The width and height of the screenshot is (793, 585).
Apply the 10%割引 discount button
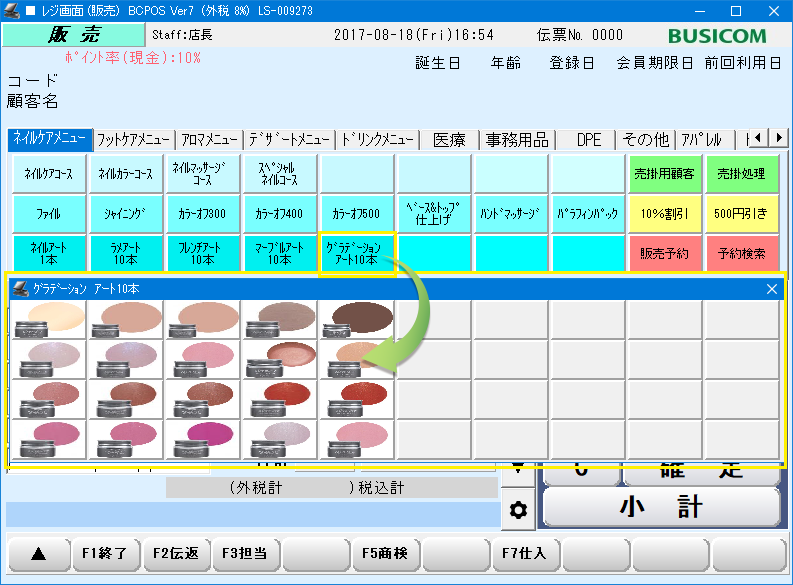coord(665,213)
